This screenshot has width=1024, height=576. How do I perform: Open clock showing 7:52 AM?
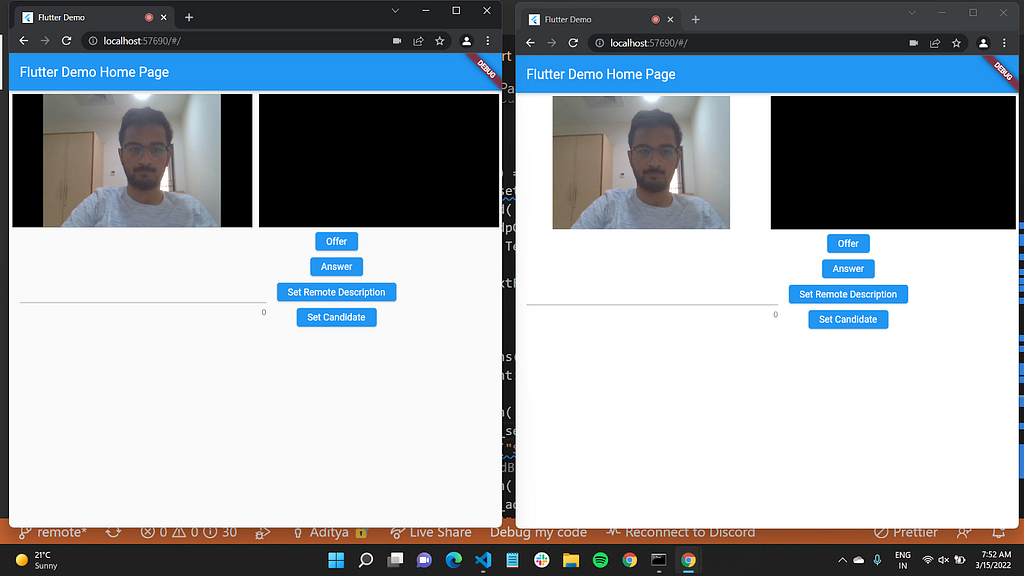pyautogui.click(x=993, y=560)
